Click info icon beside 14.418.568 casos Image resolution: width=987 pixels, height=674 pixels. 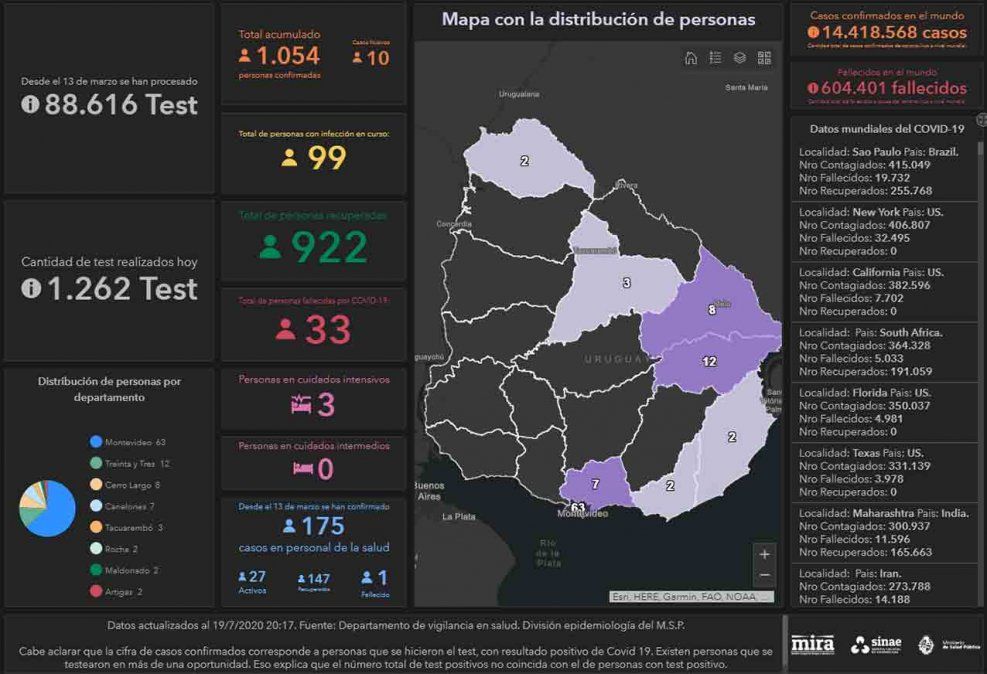click(813, 33)
